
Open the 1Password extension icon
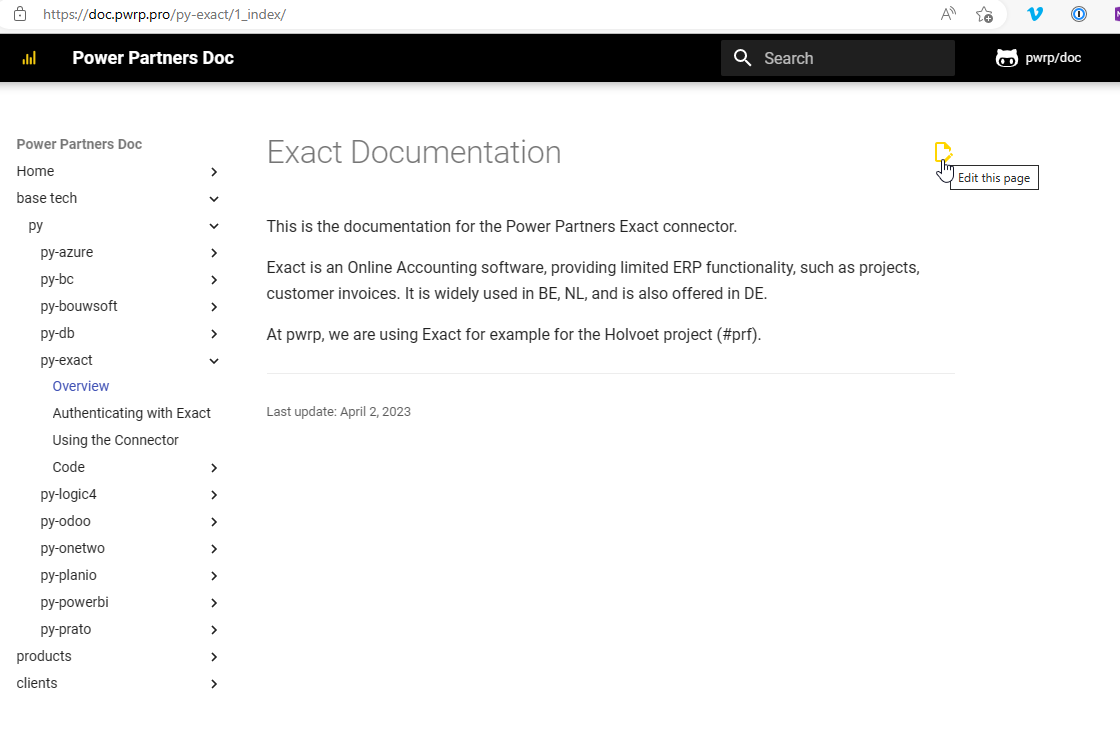tap(1079, 14)
